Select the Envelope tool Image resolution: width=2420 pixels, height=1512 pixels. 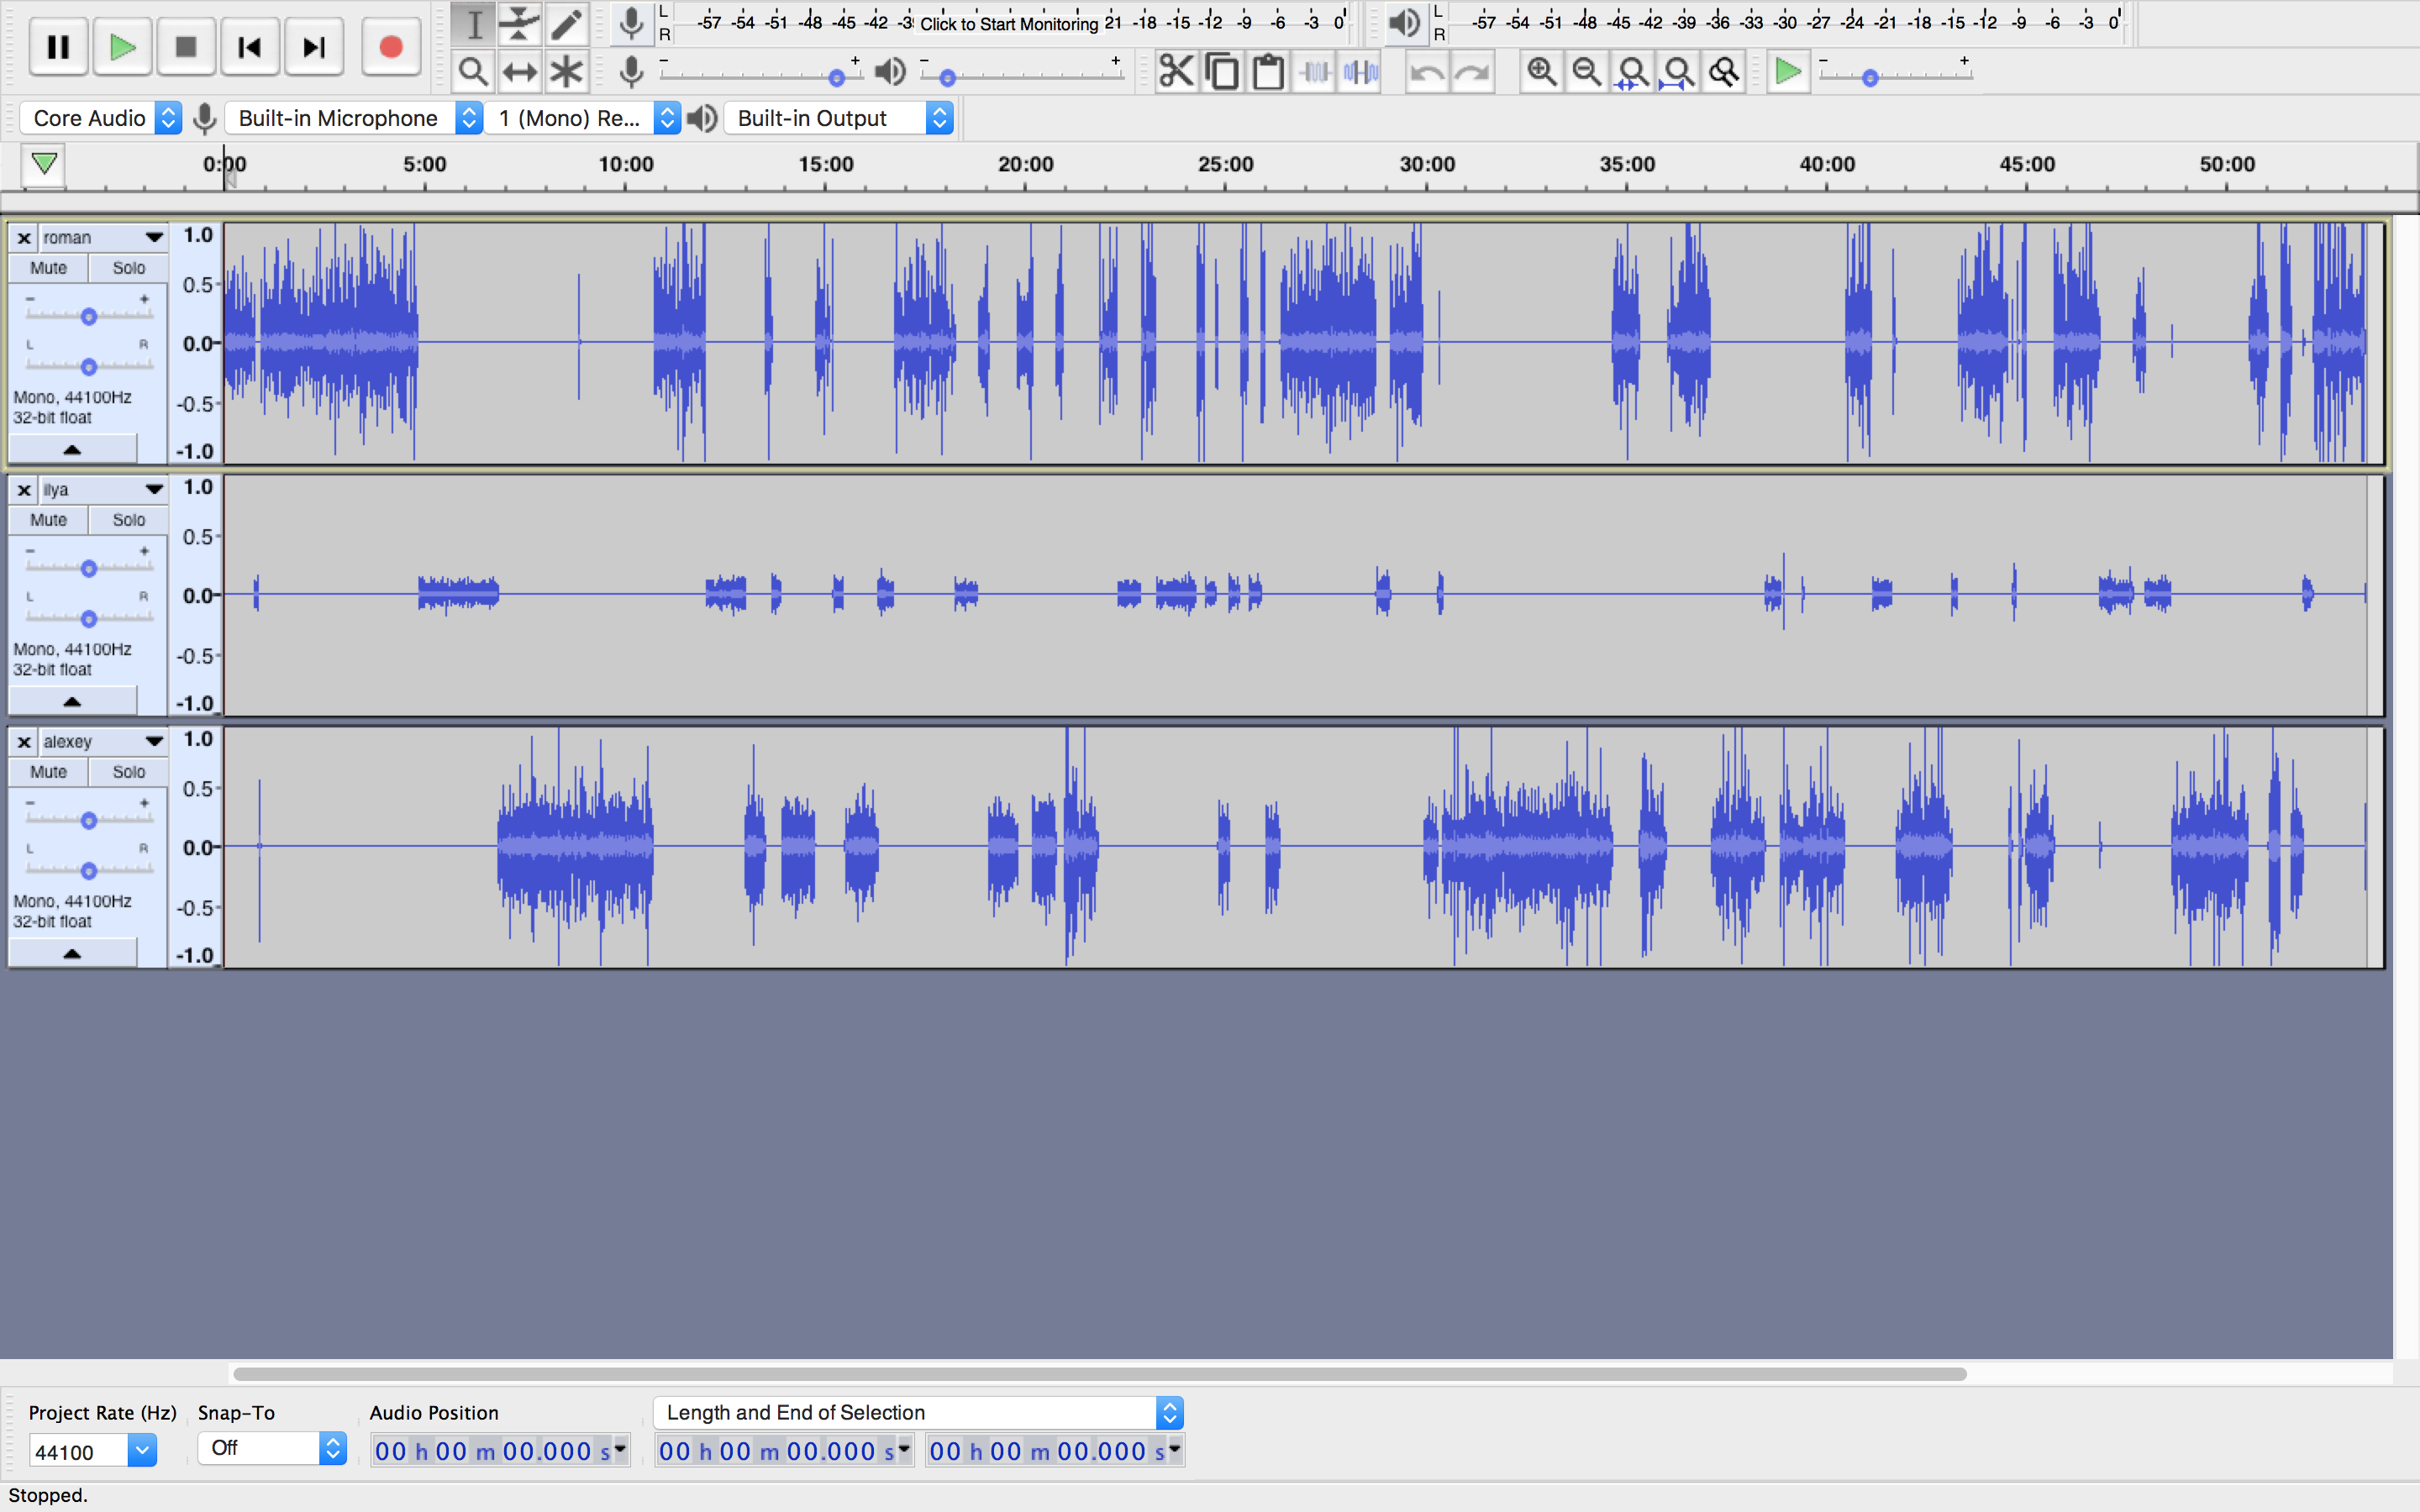coord(519,23)
